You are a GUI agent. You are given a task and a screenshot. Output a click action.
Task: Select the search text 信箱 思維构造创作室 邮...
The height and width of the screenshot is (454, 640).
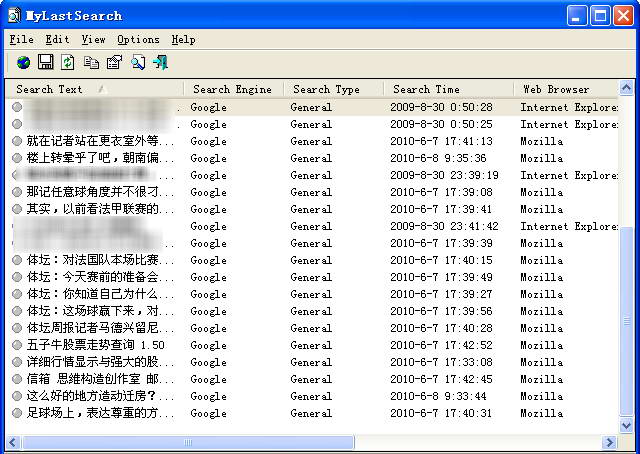click(100, 379)
